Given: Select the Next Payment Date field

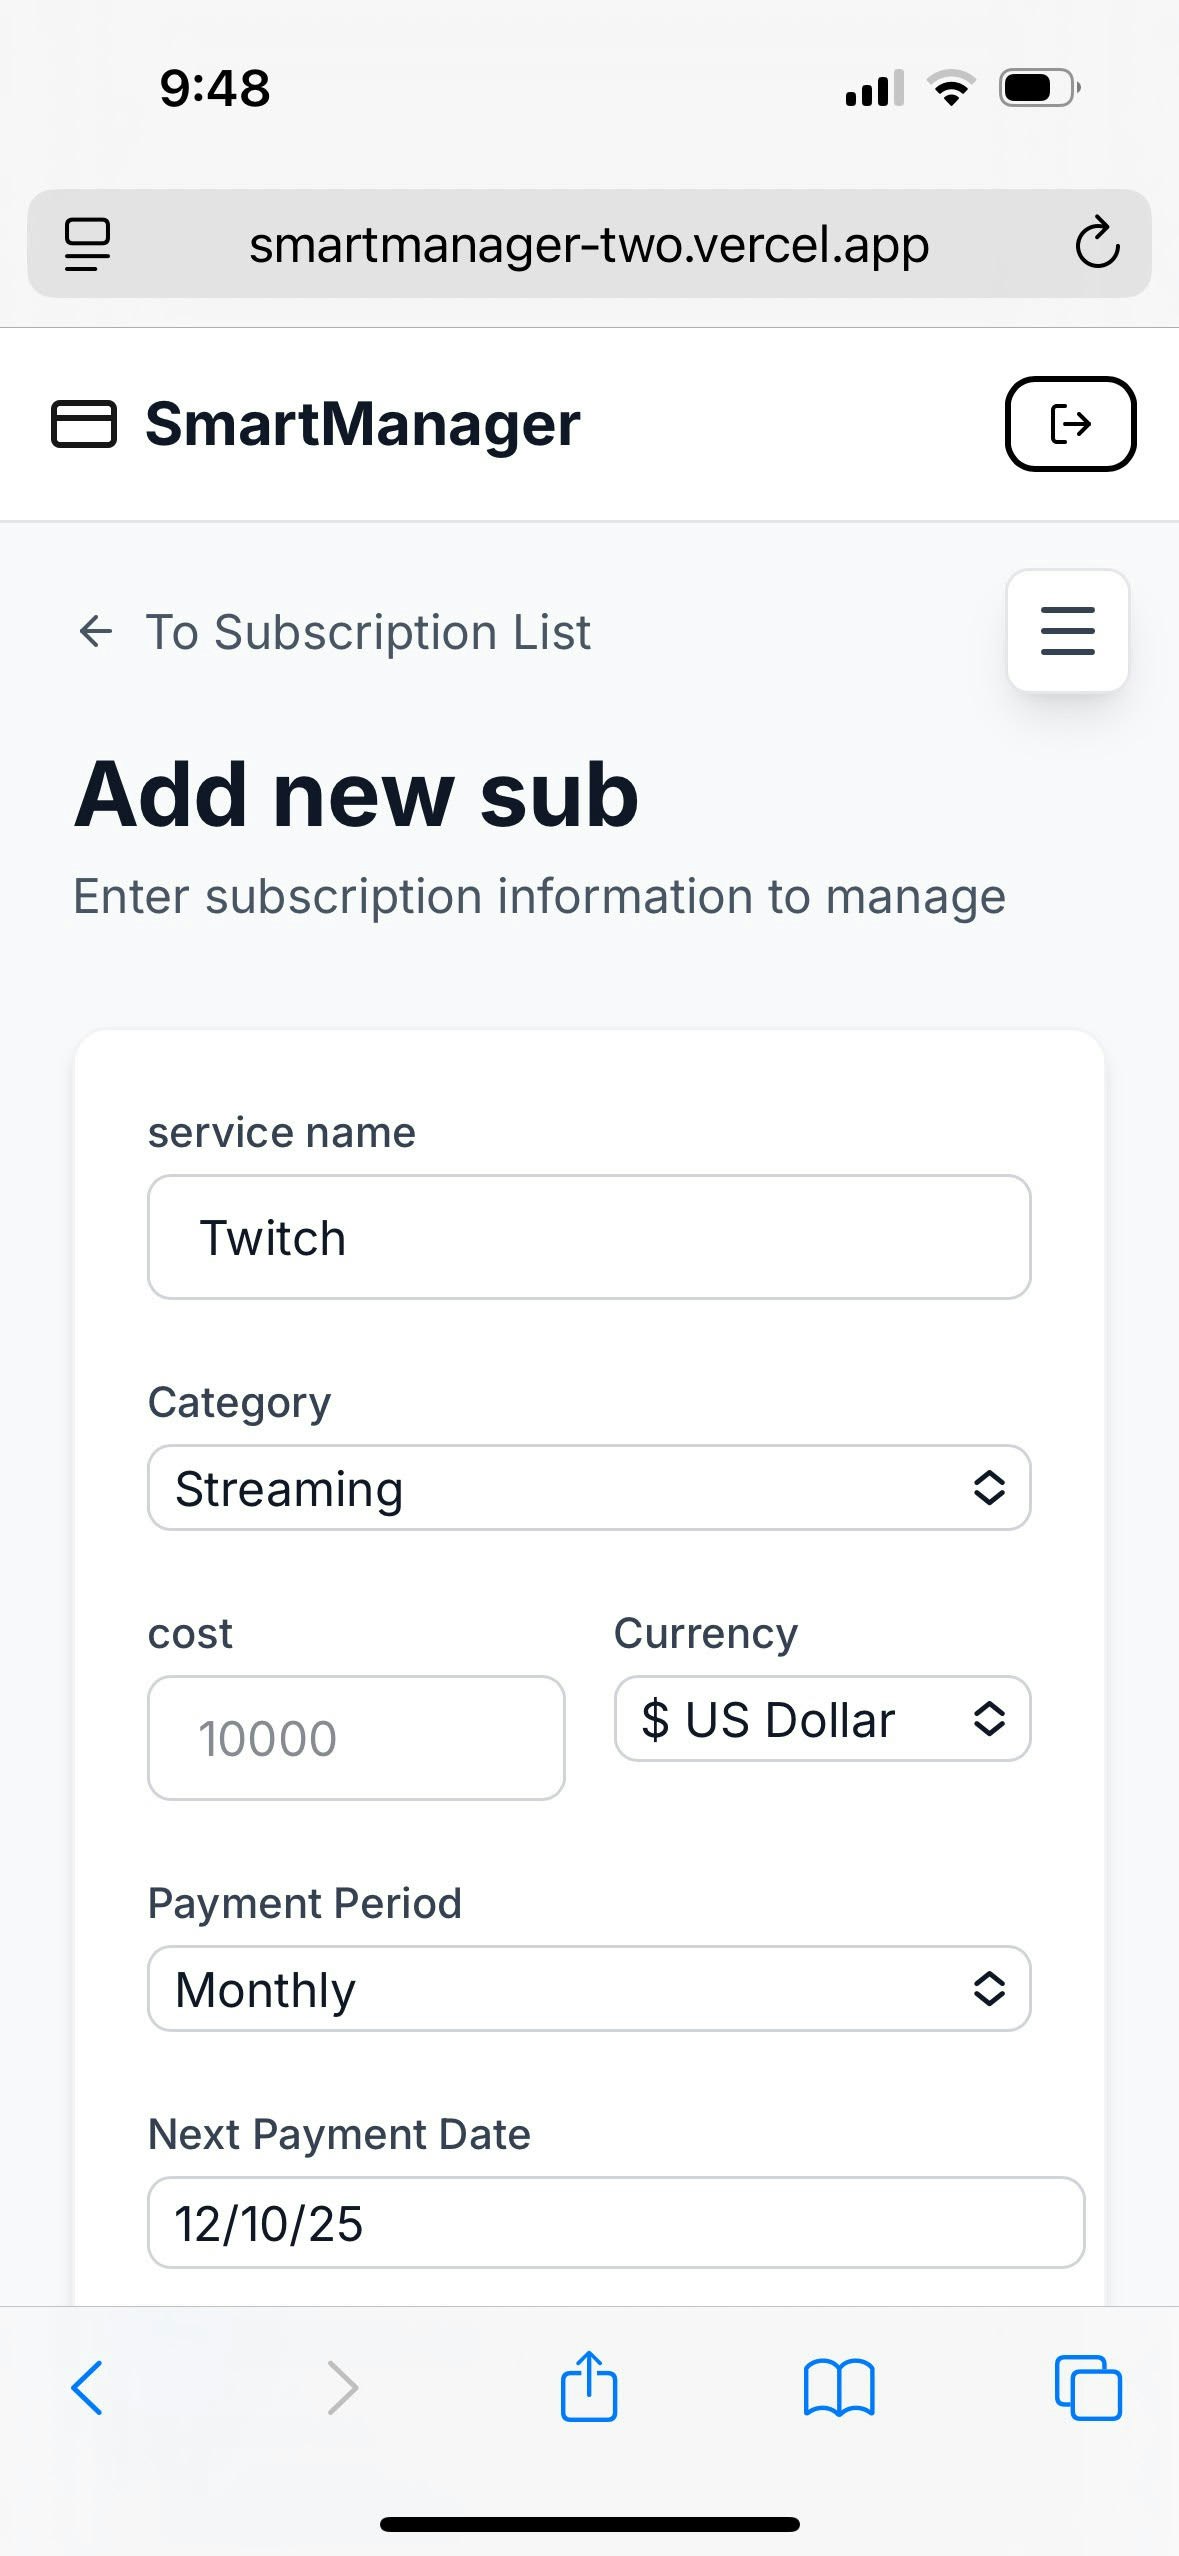Looking at the screenshot, I should click(615, 2222).
